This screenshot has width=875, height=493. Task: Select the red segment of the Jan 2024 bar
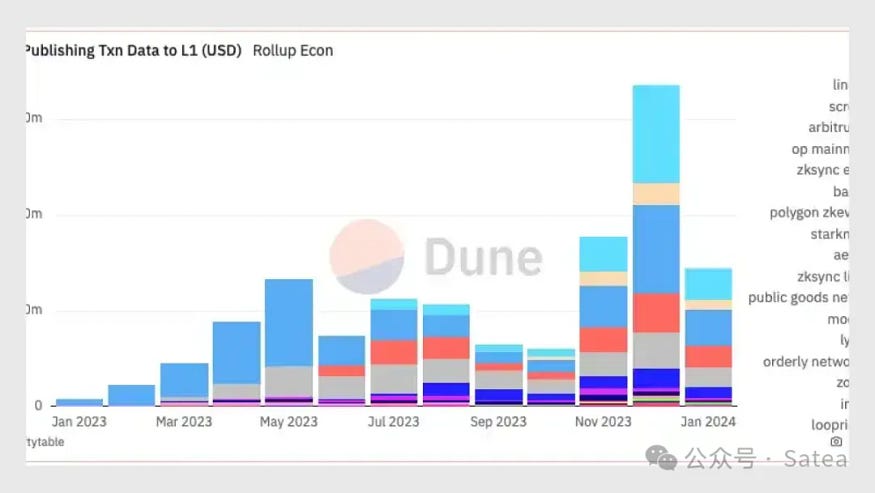tap(708, 357)
